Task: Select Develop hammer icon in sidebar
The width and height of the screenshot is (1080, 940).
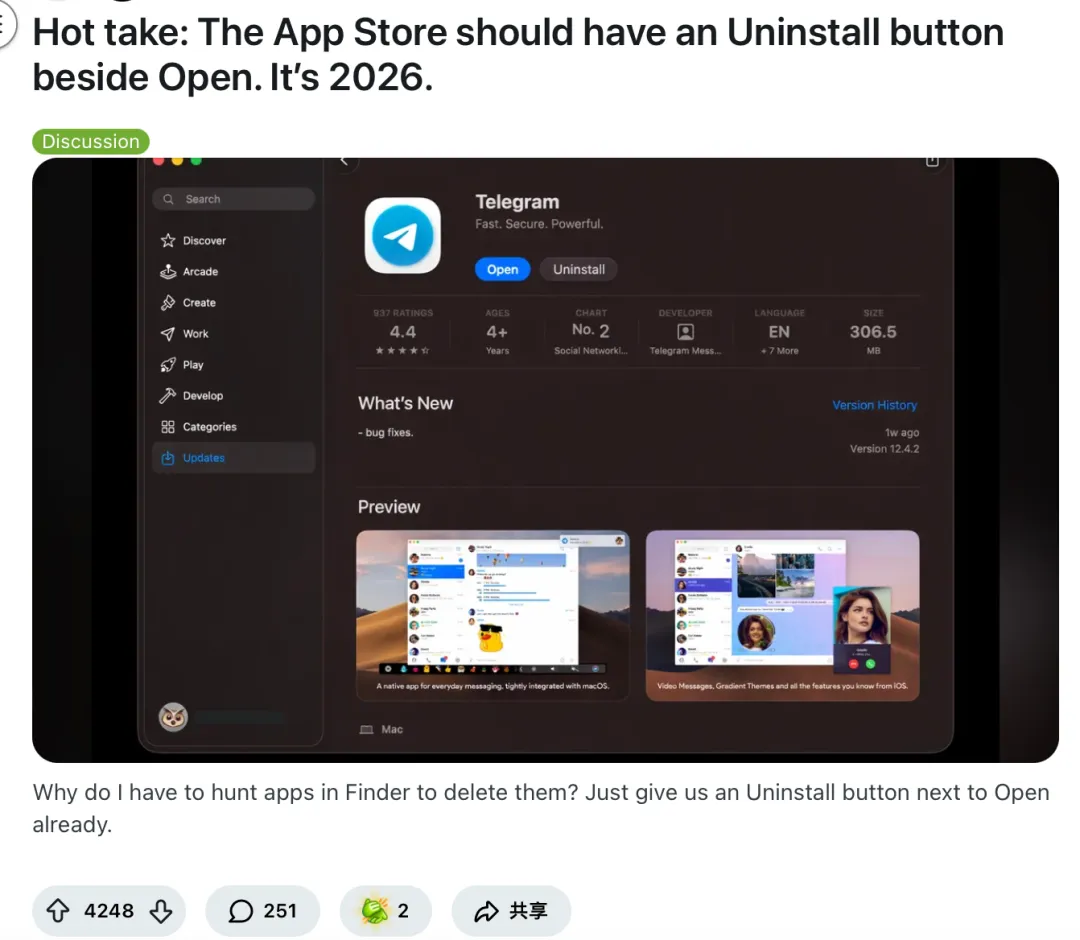Action: click(168, 395)
